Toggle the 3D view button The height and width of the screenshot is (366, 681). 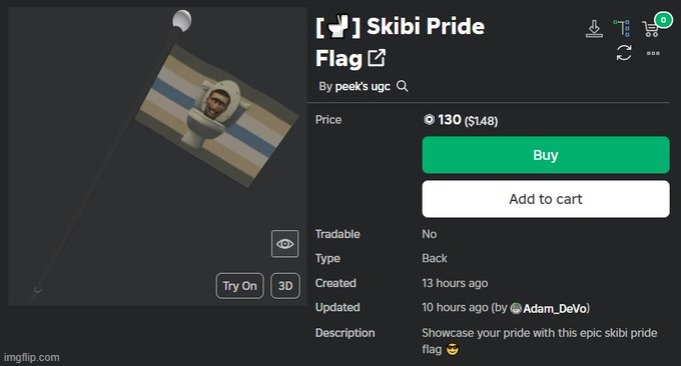(x=285, y=286)
